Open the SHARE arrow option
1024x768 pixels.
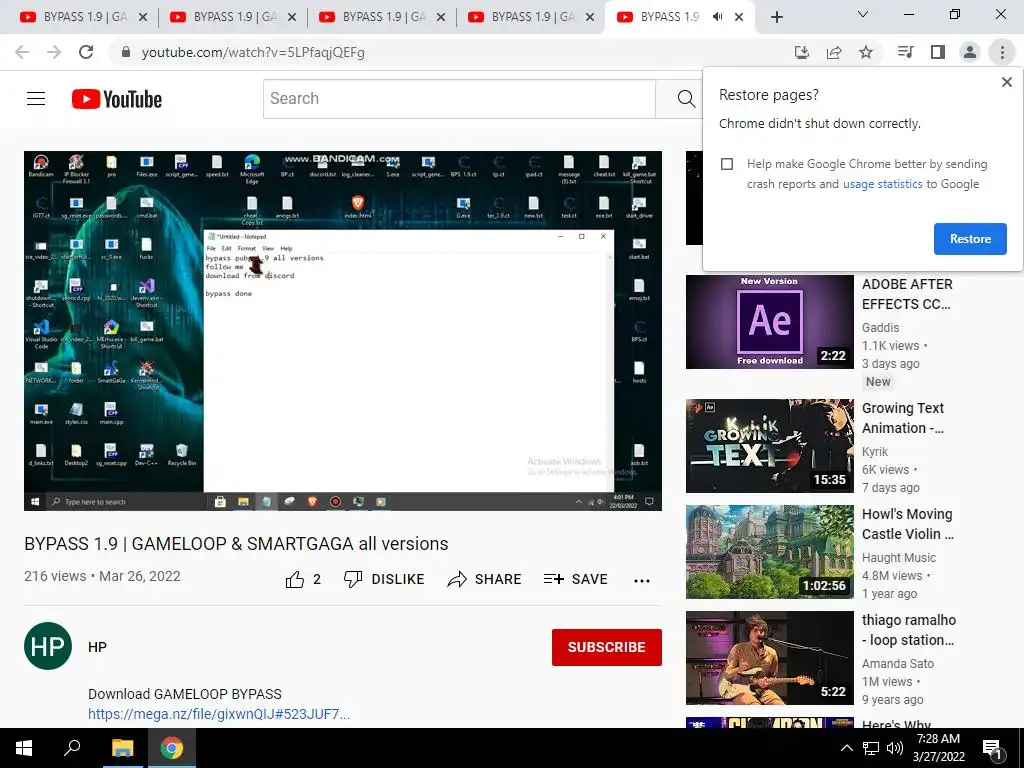tap(484, 579)
